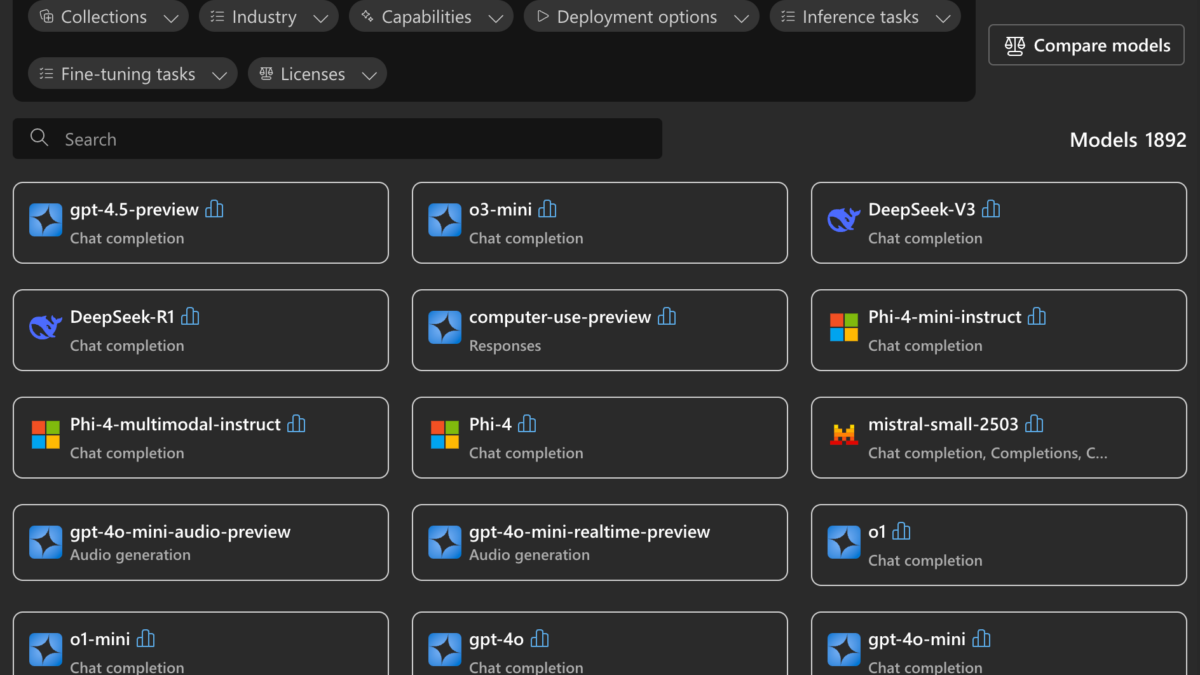Click the Mistral logo on the mistral-small-2503 card
The image size is (1200, 675).
tap(844, 435)
